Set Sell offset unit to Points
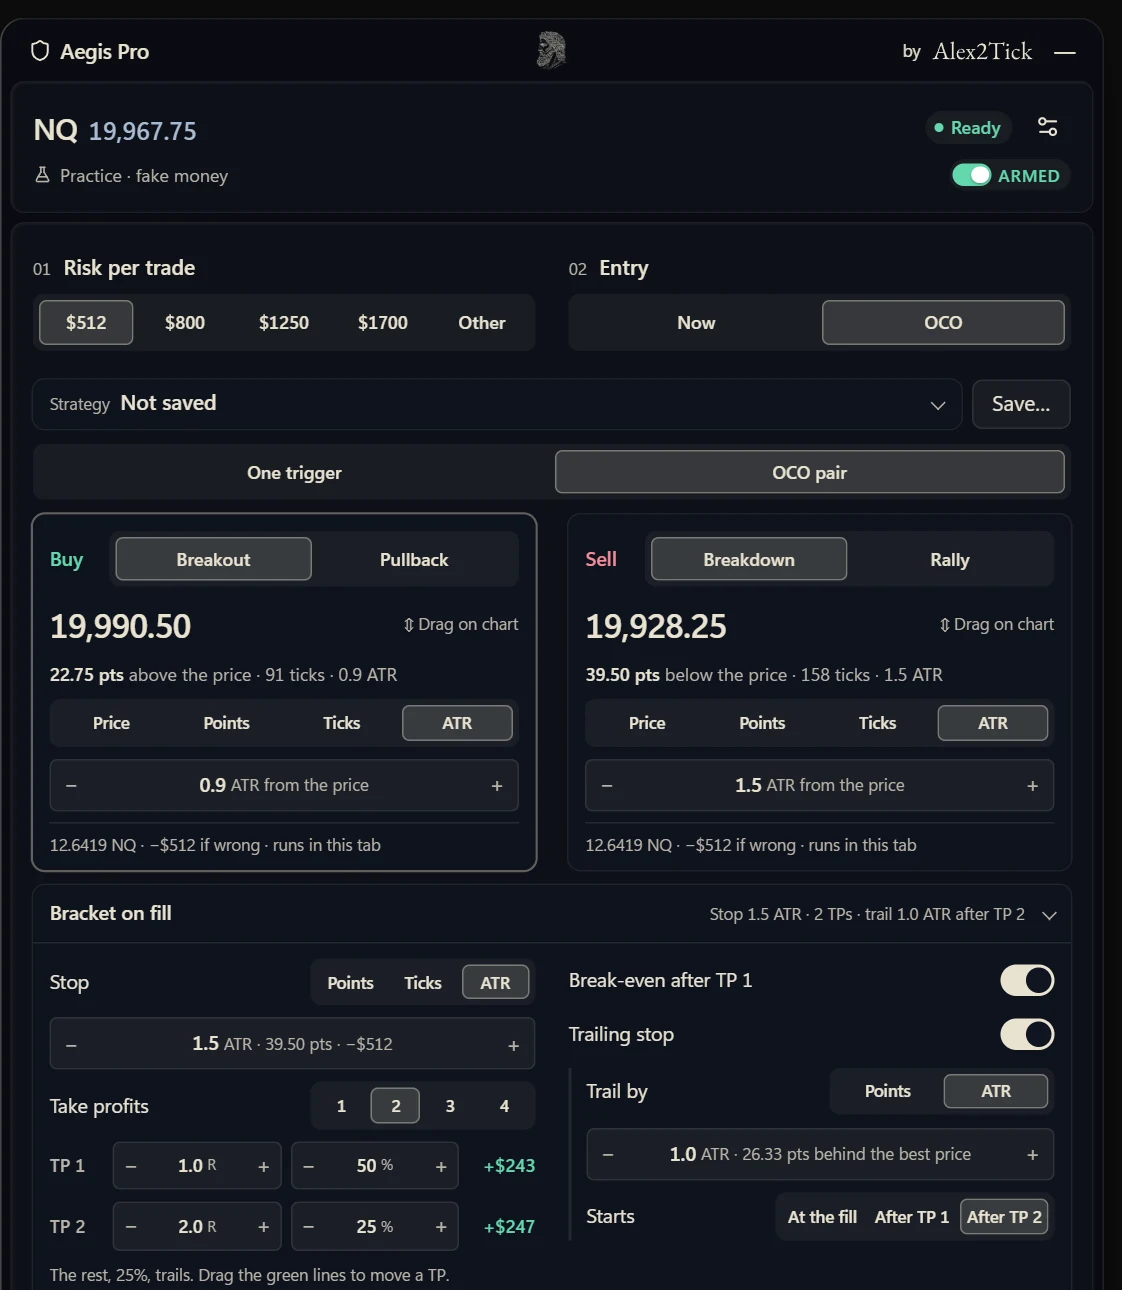The width and height of the screenshot is (1122, 1290). [762, 723]
